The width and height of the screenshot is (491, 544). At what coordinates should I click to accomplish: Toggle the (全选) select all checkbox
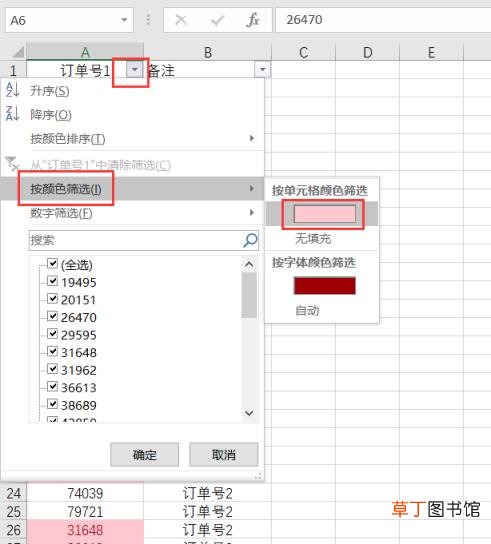[x=52, y=263]
